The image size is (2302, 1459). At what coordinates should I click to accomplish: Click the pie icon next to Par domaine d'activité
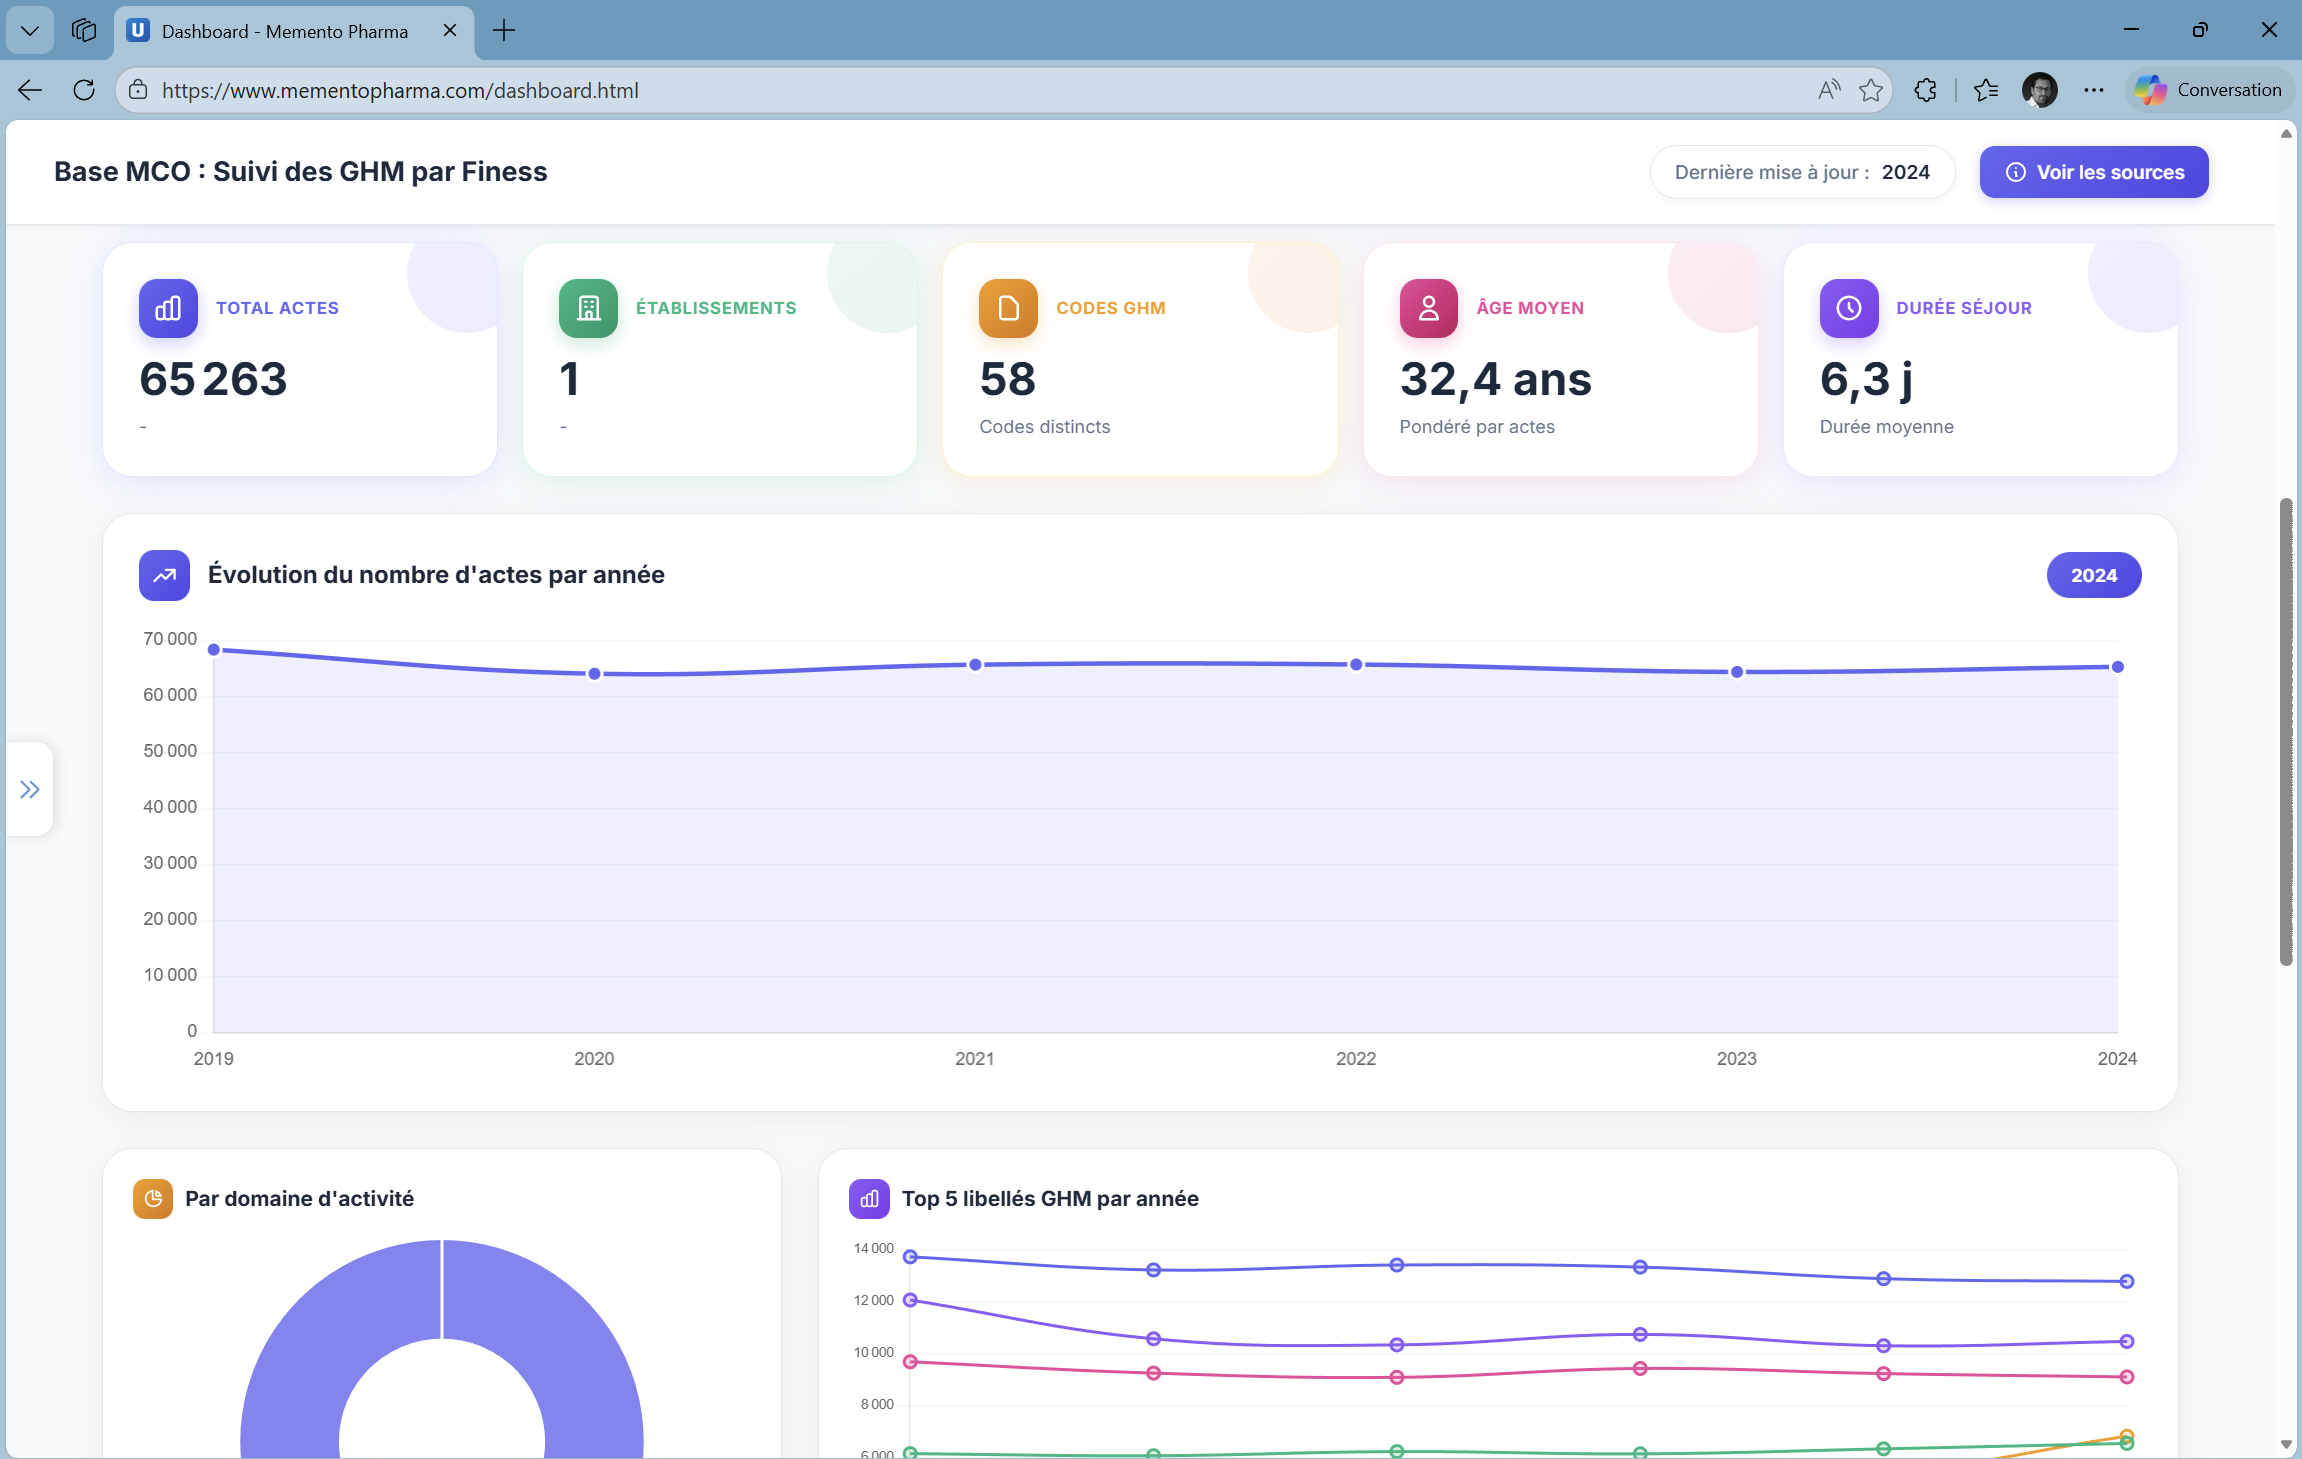click(x=153, y=1198)
